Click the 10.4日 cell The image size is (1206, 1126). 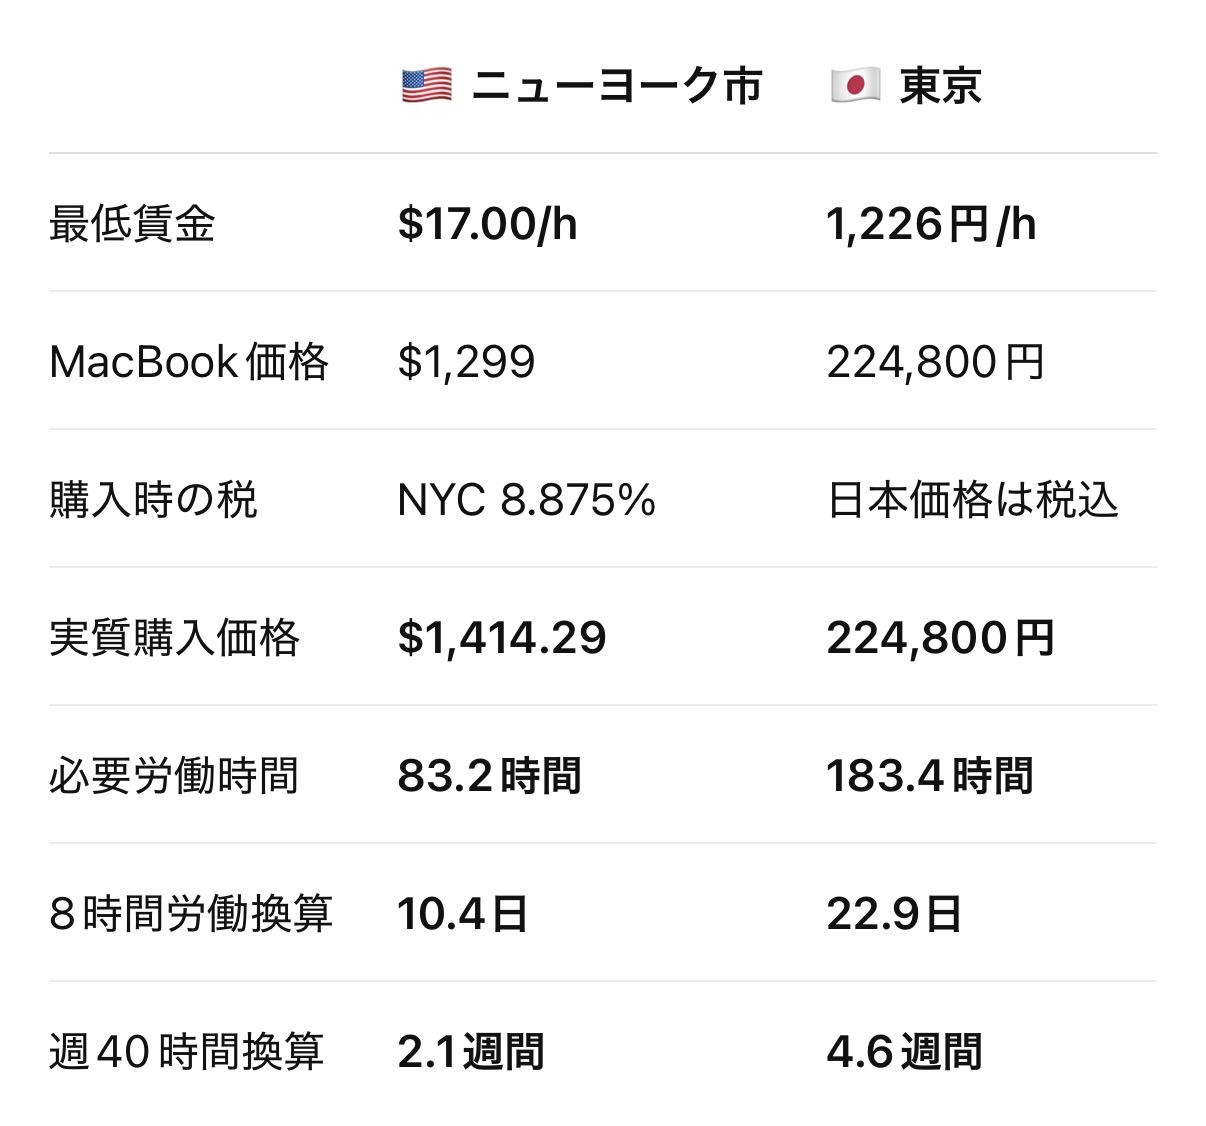(463, 913)
